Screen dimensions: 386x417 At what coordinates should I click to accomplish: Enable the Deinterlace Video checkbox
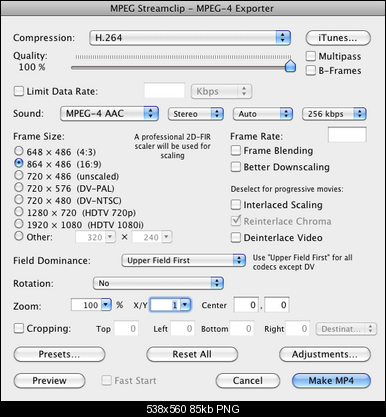236,237
